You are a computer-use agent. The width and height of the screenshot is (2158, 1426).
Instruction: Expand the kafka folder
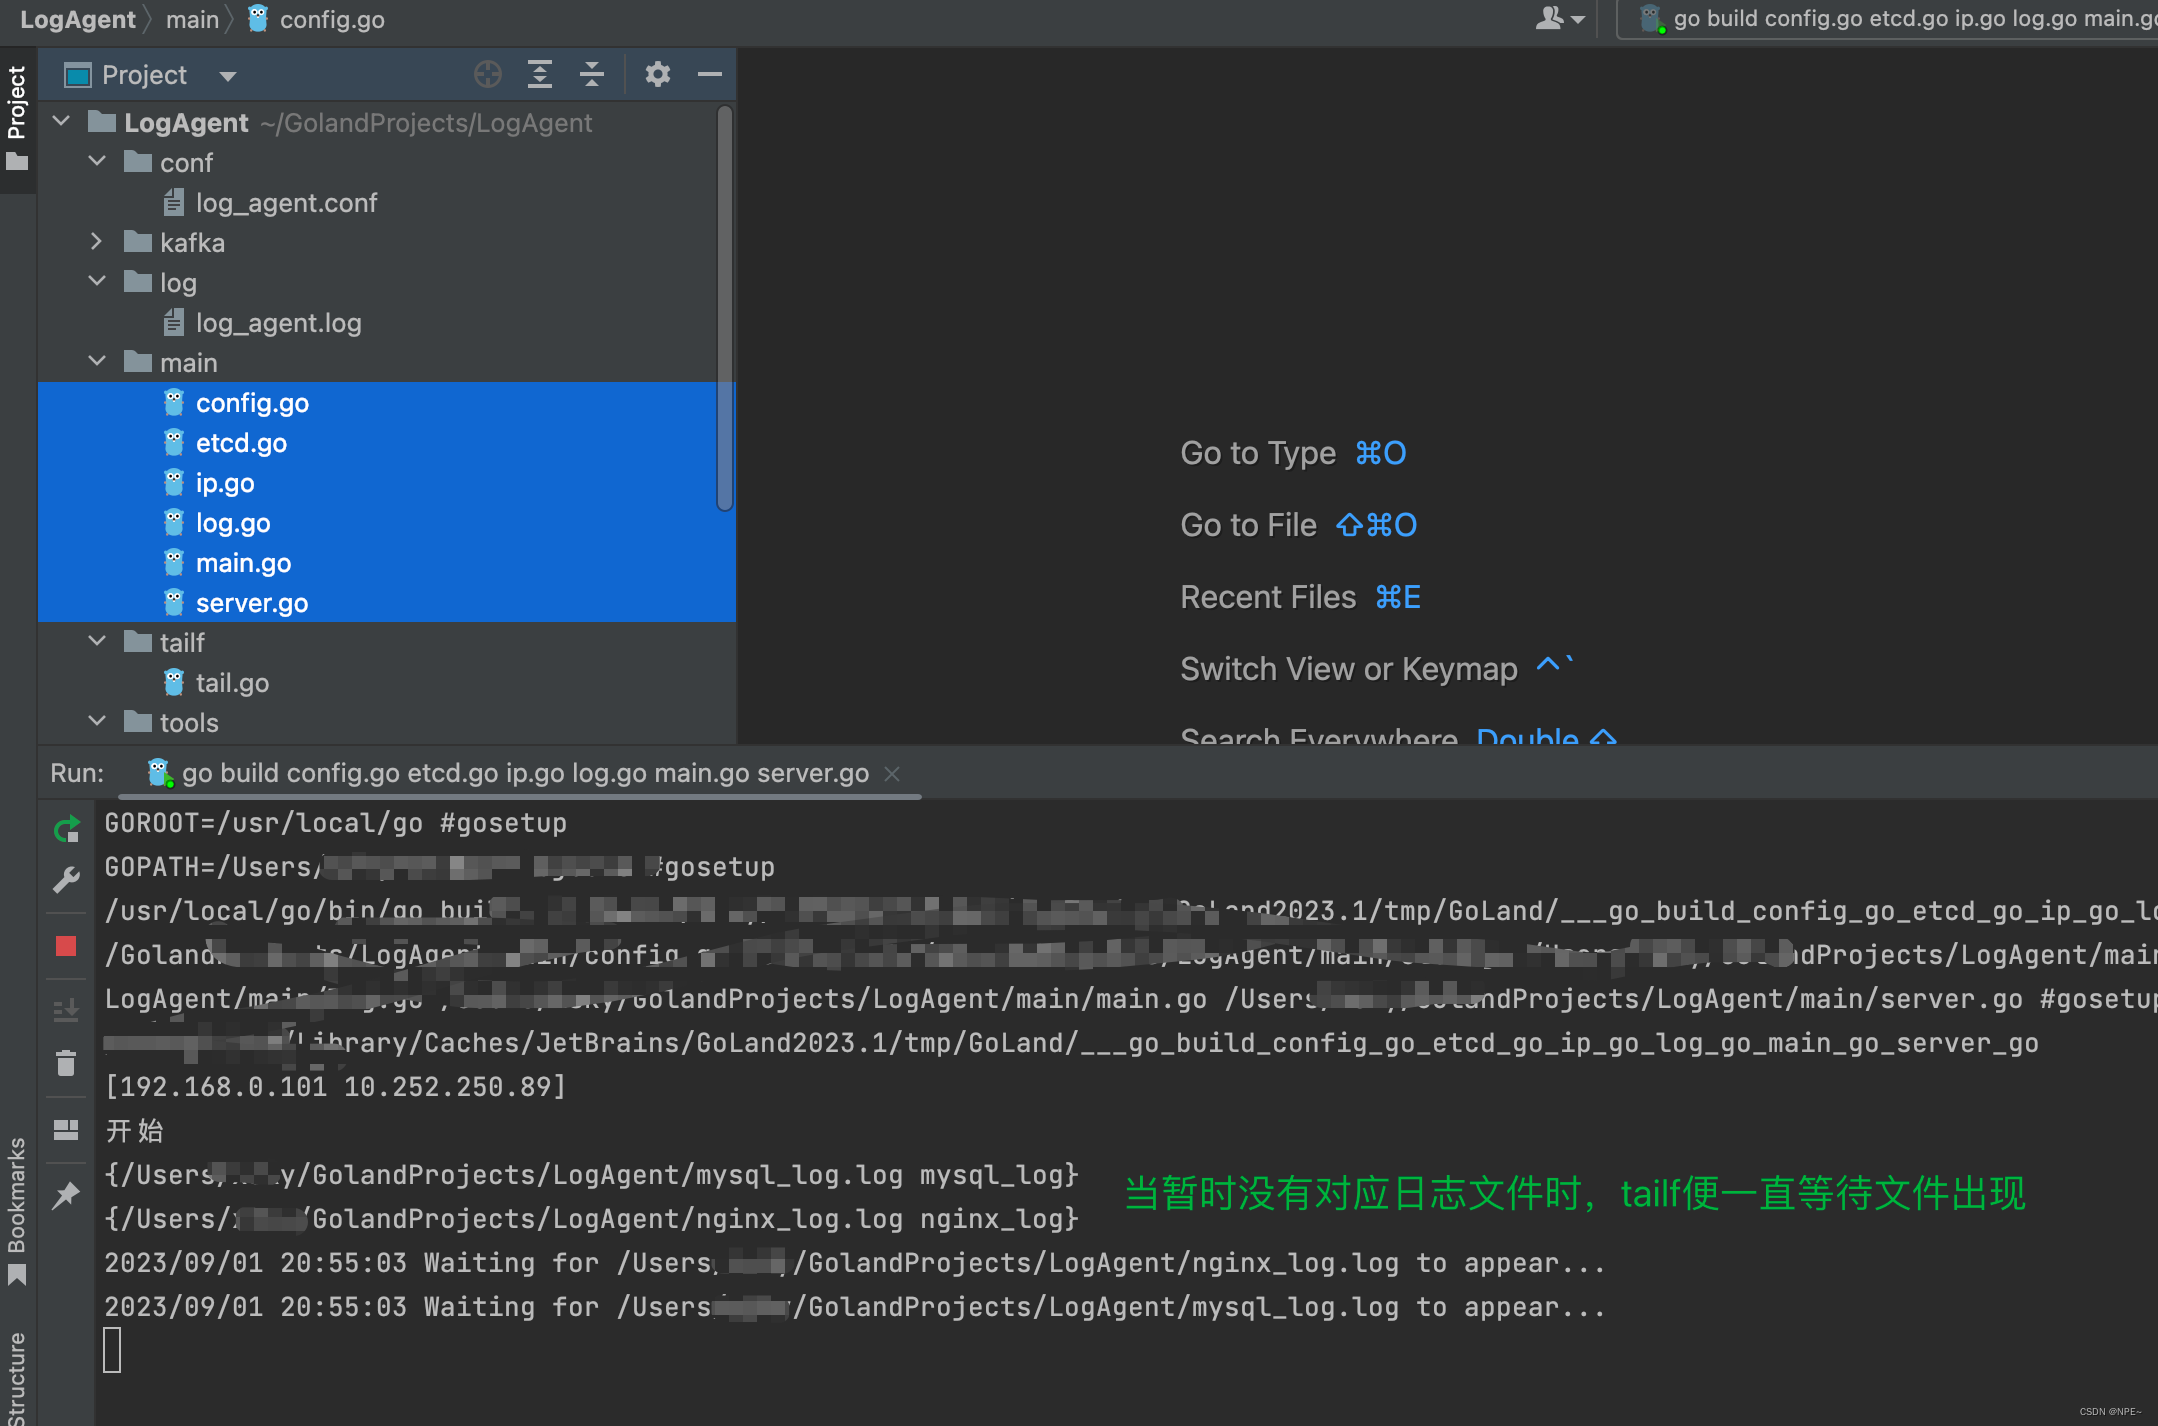click(96, 241)
